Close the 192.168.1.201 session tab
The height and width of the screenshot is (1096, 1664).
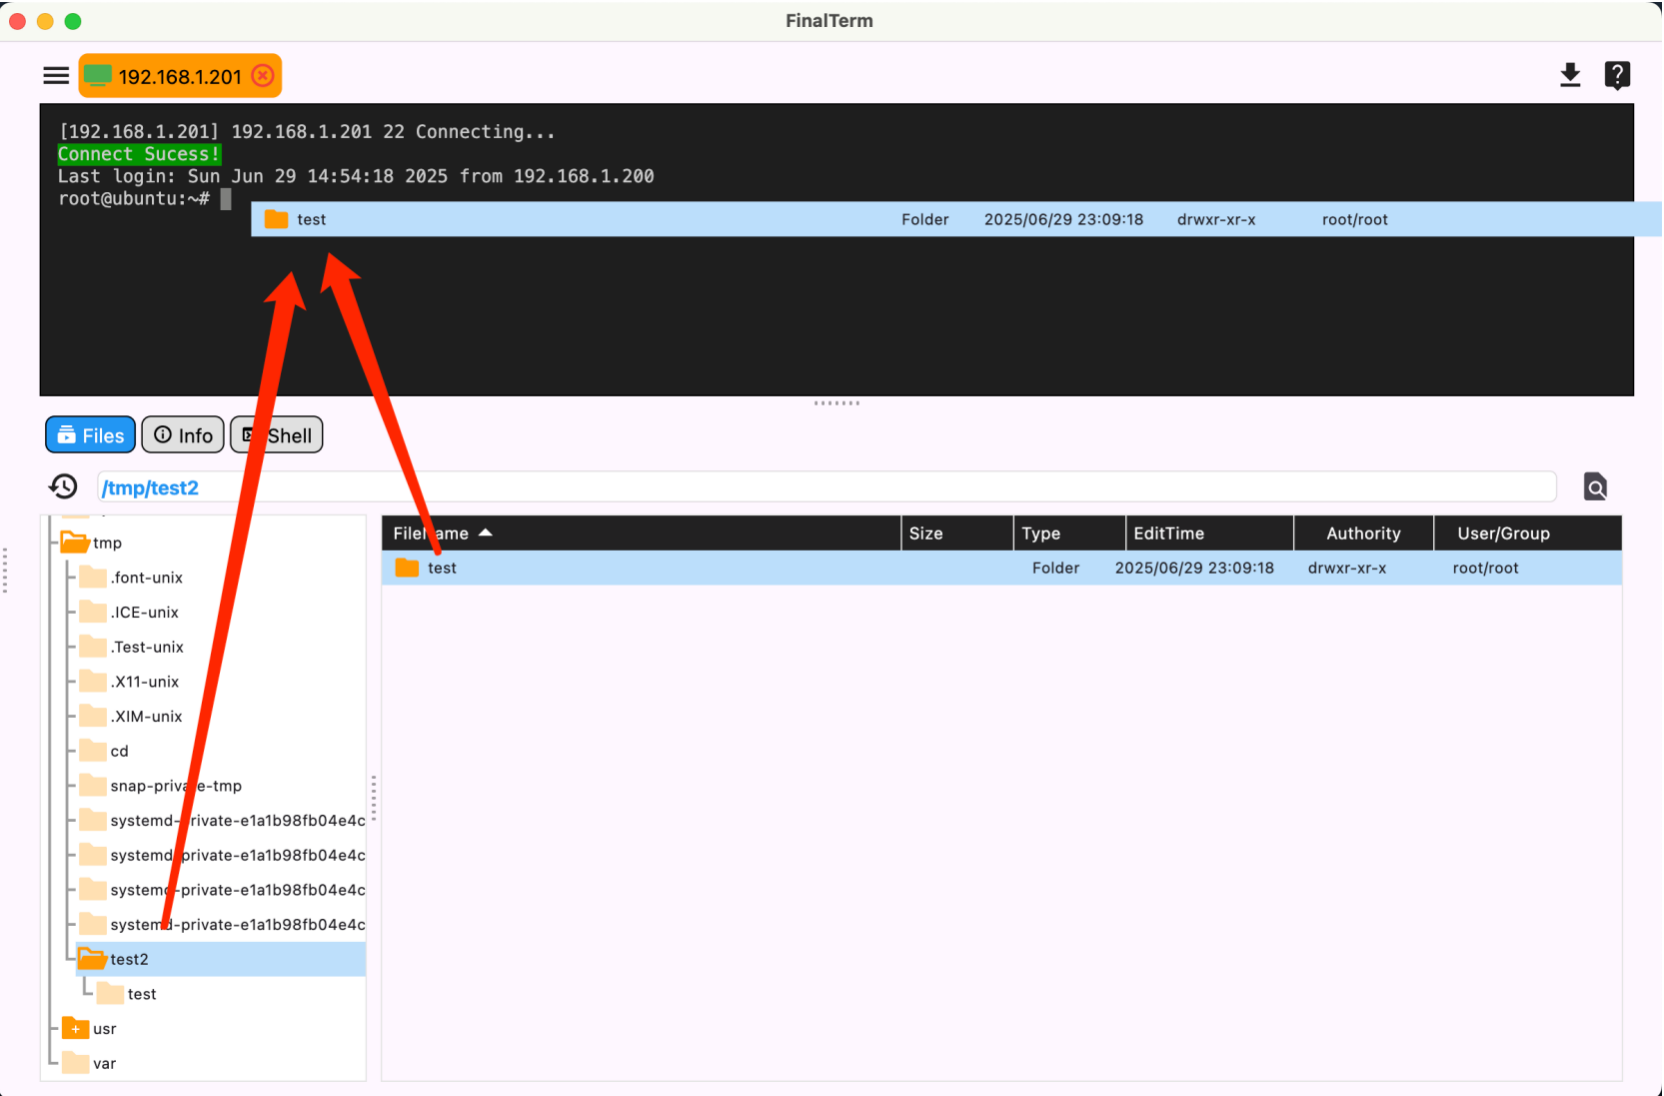pos(263,76)
